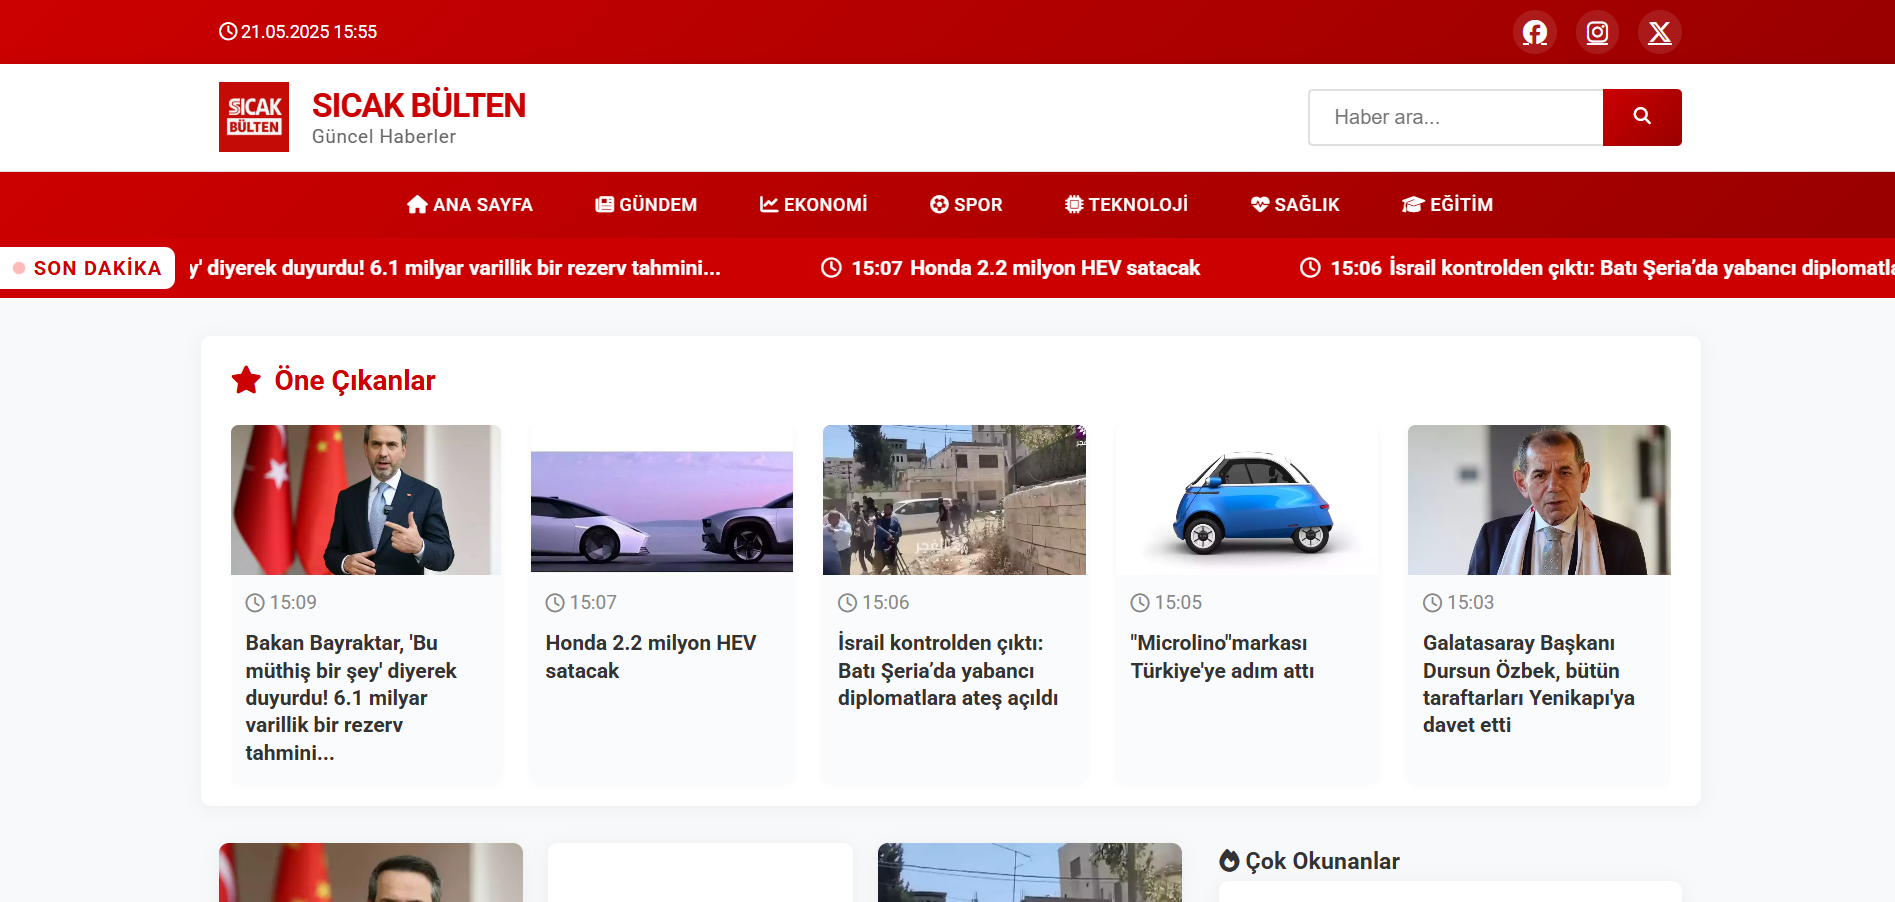Open the SAĞLIK menu section

[1295, 204]
